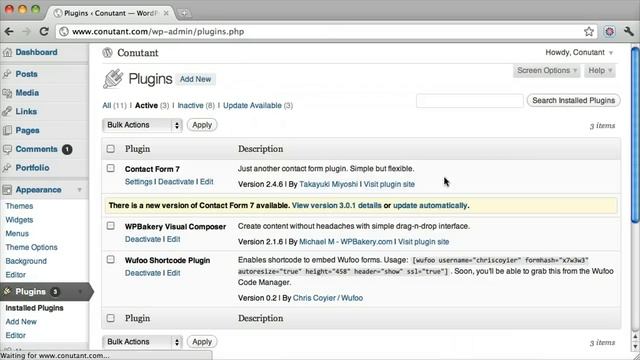Click the Plugins plug icon in sidebar

(x=7, y=291)
